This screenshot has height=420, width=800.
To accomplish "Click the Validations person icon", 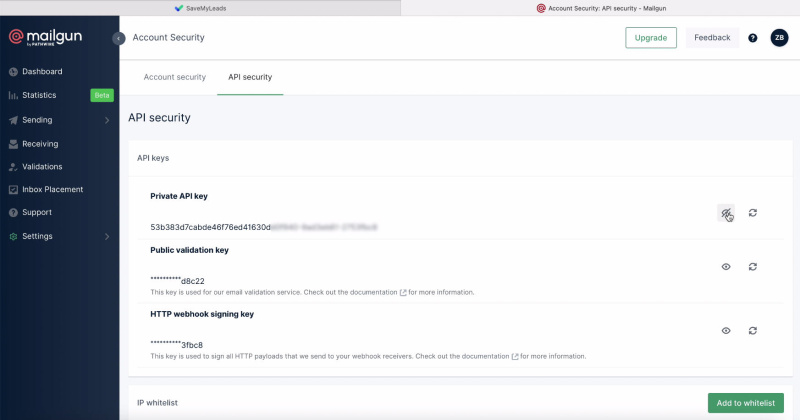I will click(x=13, y=167).
